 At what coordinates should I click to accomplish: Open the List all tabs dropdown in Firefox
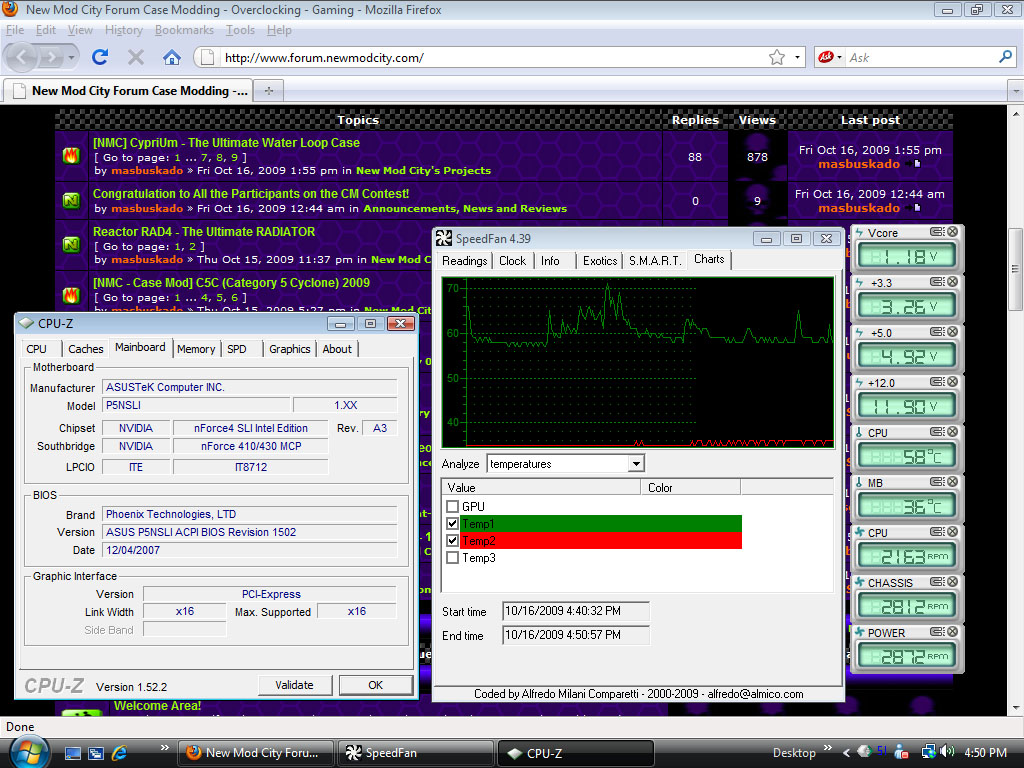[x=1016, y=91]
